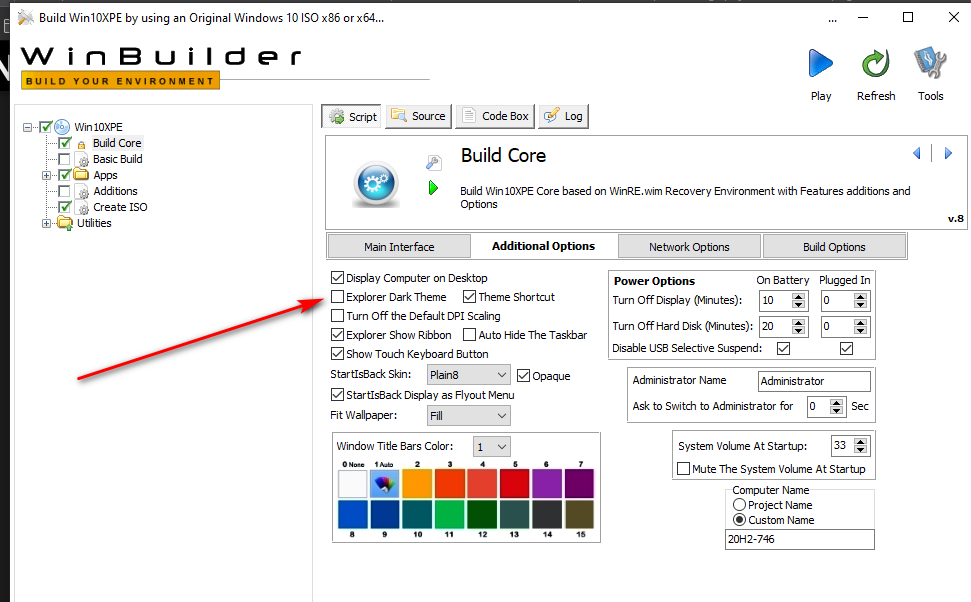Click the edit script wrench icon
The height and width of the screenshot is (602, 971).
(x=433, y=162)
